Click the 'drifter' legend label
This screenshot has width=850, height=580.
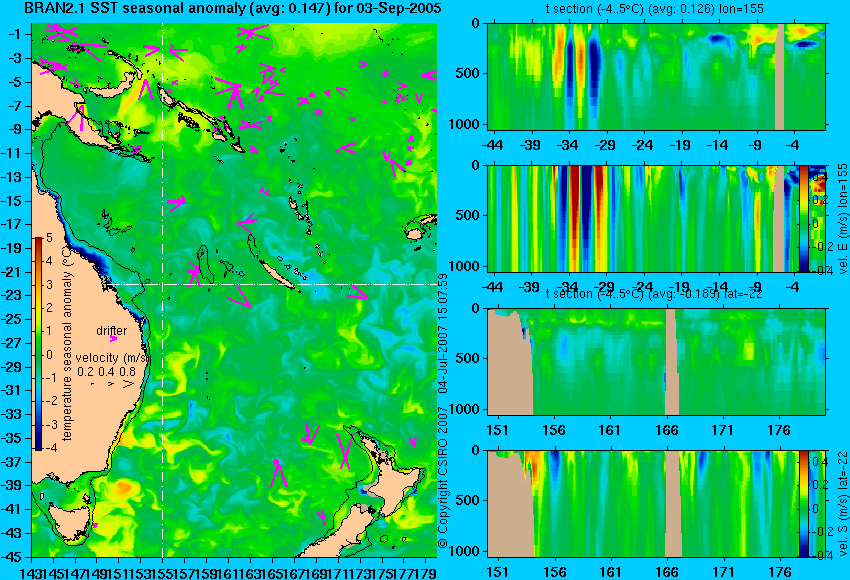tap(112, 331)
